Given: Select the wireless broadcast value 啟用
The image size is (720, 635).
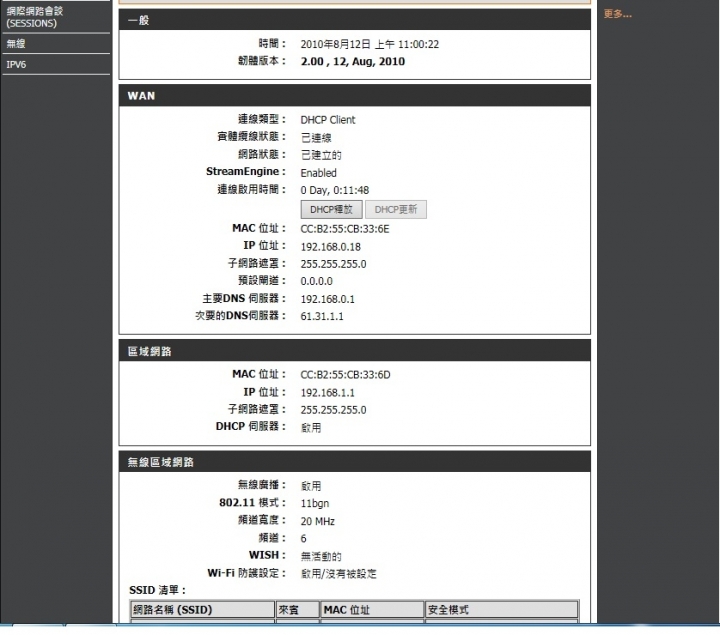Looking at the screenshot, I should click(x=311, y=486).
